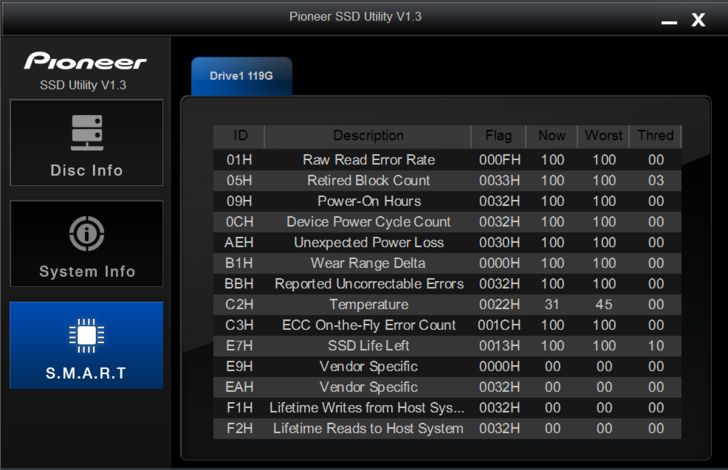Click SSD Utility V1.3 sidebar label
The height and width of the screenshot is (470, 728).
[x=83, y=85]
